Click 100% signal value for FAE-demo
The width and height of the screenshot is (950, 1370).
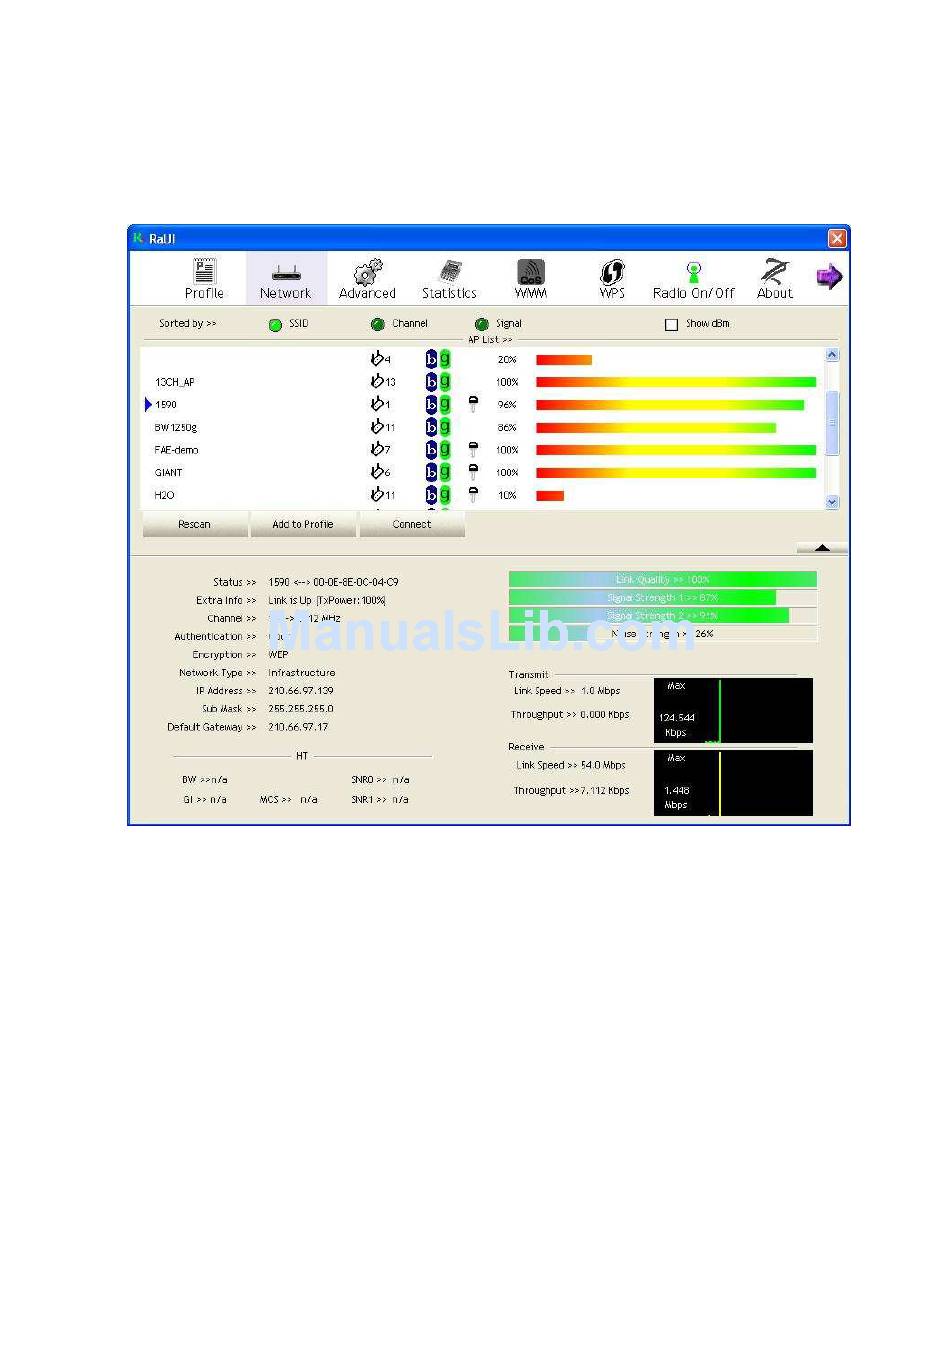point(507,450)
